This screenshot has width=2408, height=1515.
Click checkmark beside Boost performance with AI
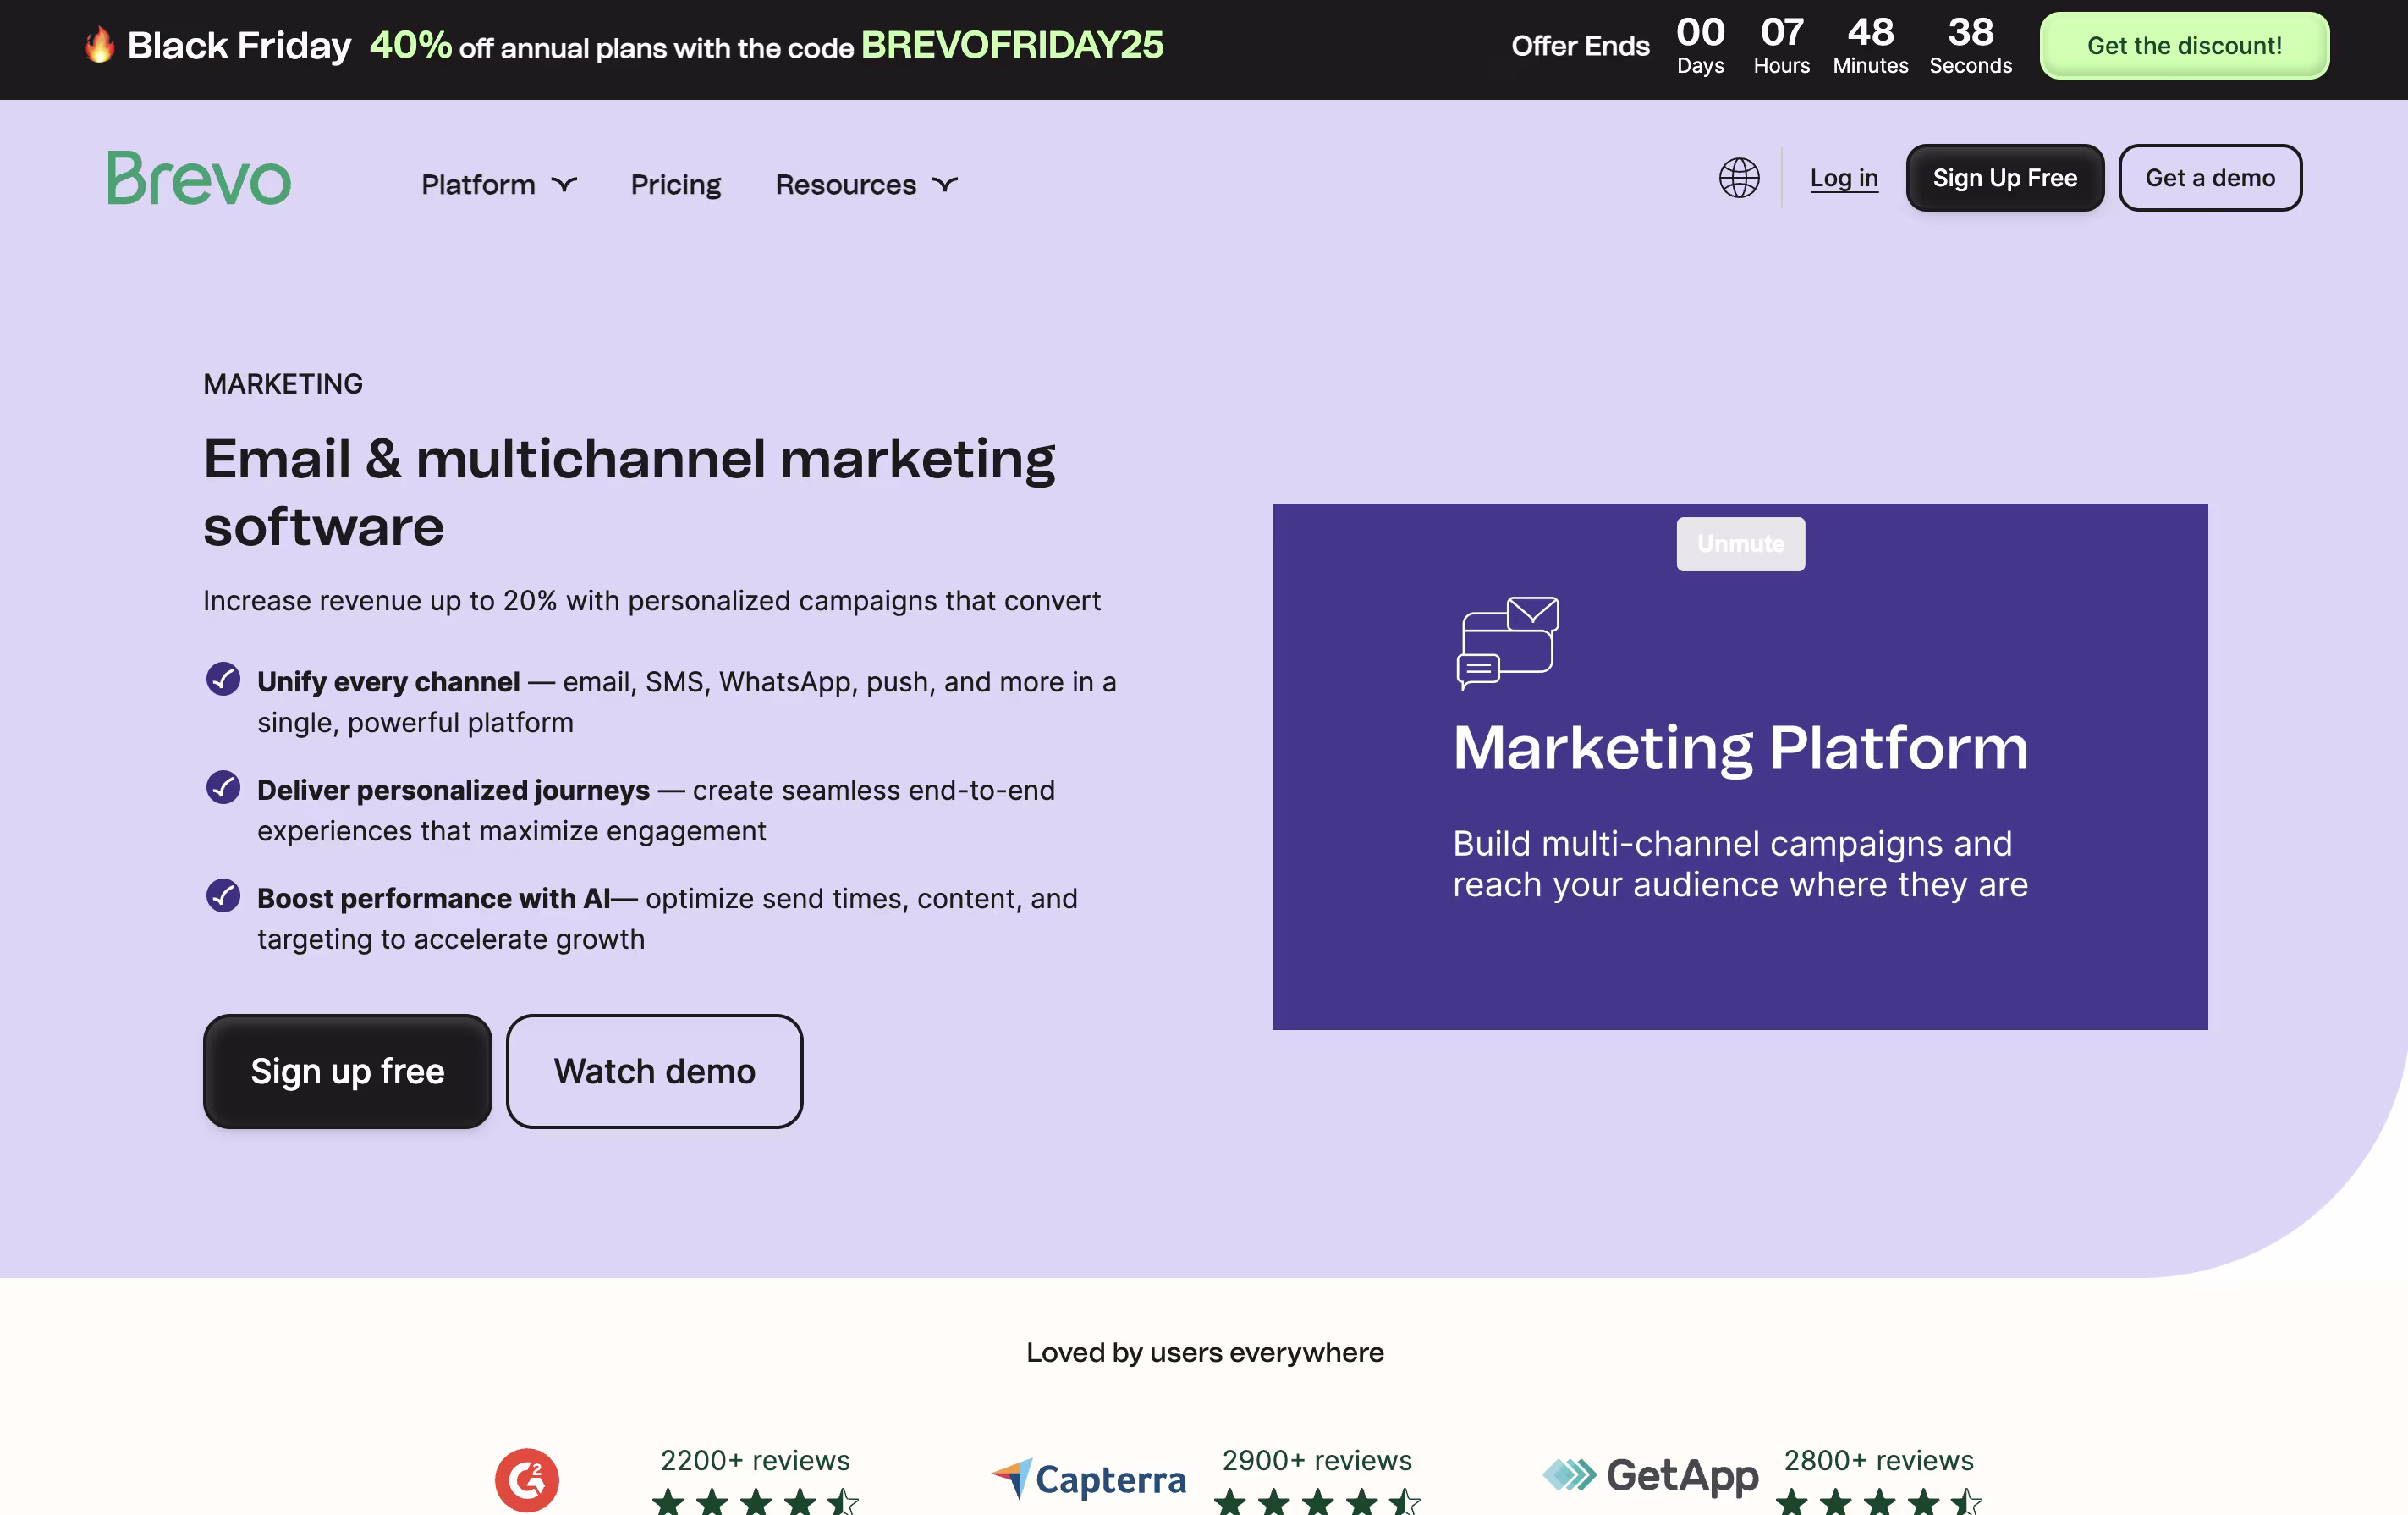click(223, 896)
